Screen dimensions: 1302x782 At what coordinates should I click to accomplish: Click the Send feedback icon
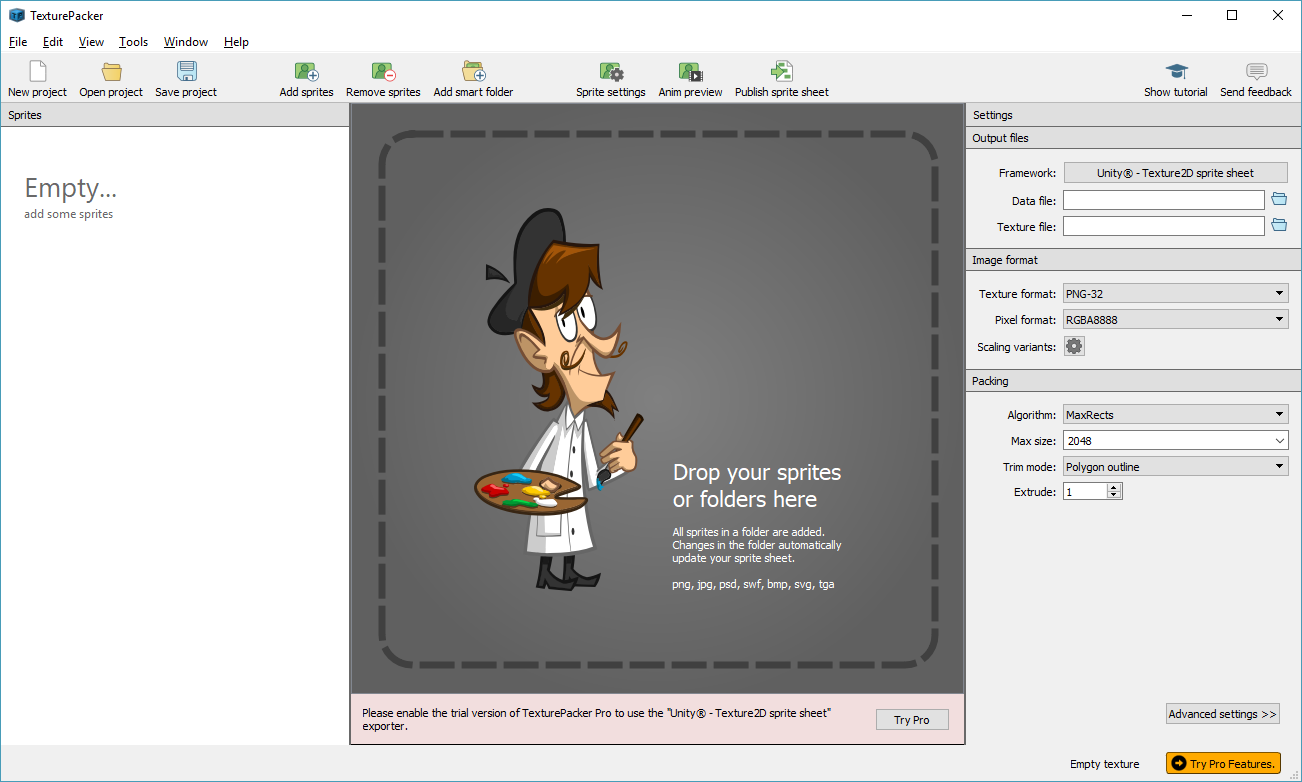(1256, 72)
